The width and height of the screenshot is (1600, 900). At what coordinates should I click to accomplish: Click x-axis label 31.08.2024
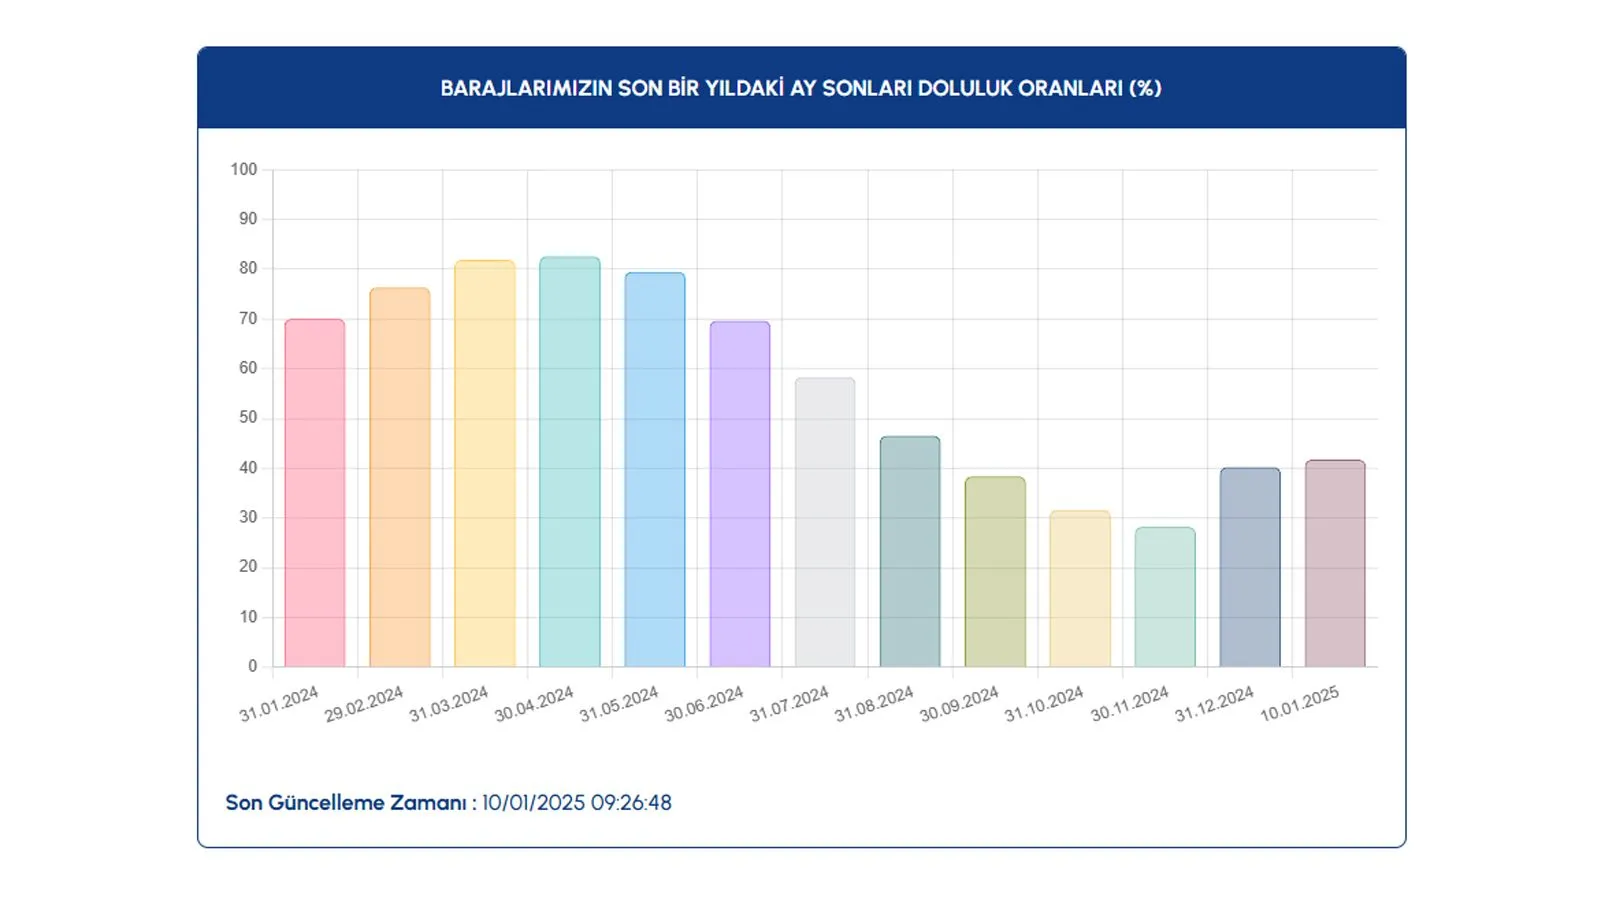point(873,704)
